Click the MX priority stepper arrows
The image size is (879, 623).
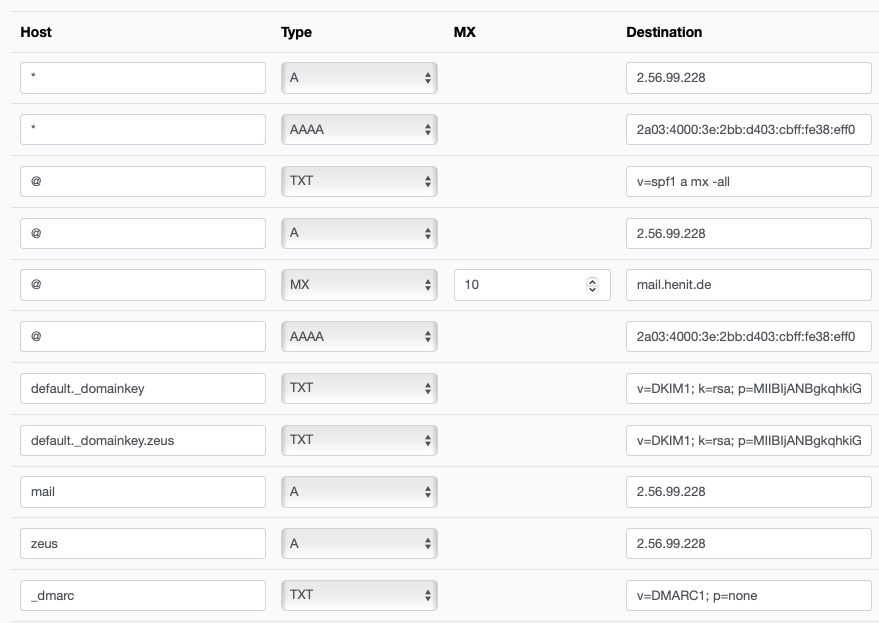point(592,285)
